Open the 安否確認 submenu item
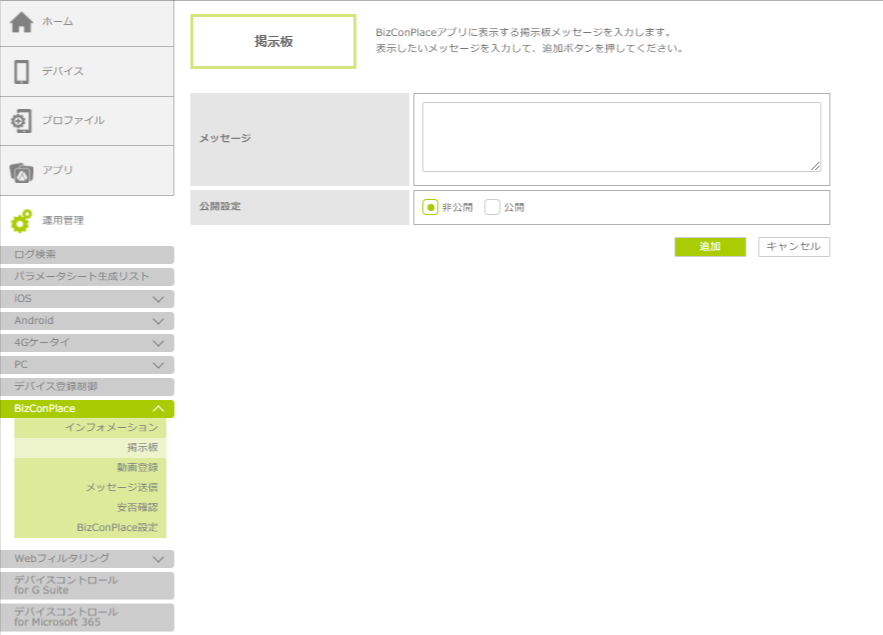This screenshot has height=635, width=883. 136,507
